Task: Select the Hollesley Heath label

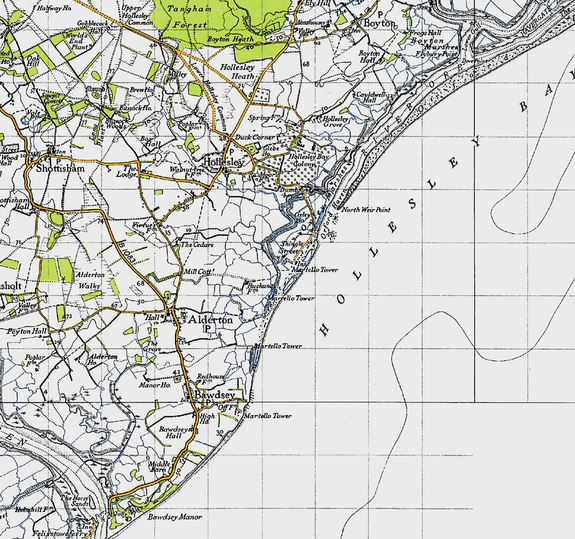Action: (237, 72)
